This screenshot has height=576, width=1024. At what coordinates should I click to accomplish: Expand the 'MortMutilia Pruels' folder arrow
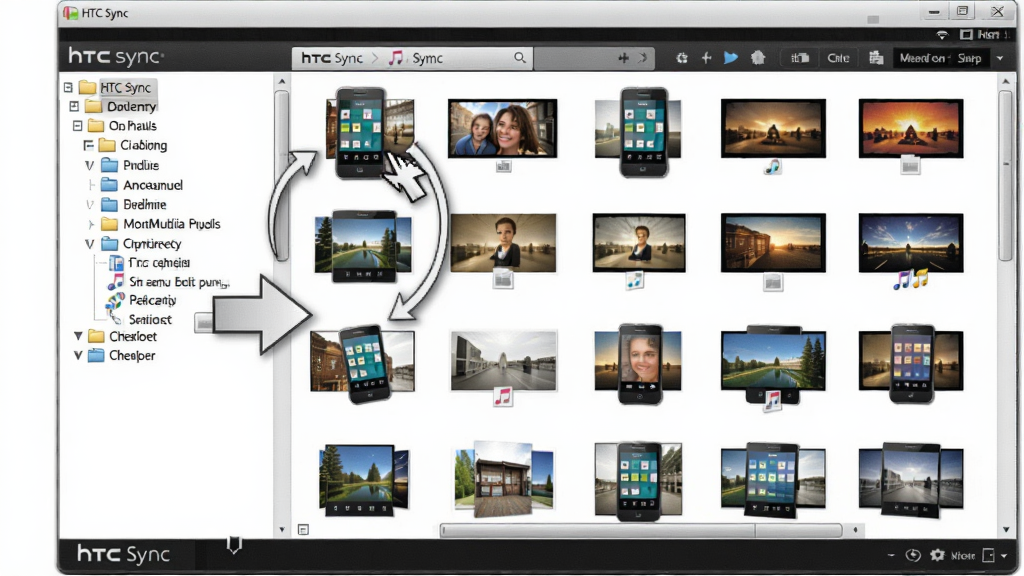90,224
